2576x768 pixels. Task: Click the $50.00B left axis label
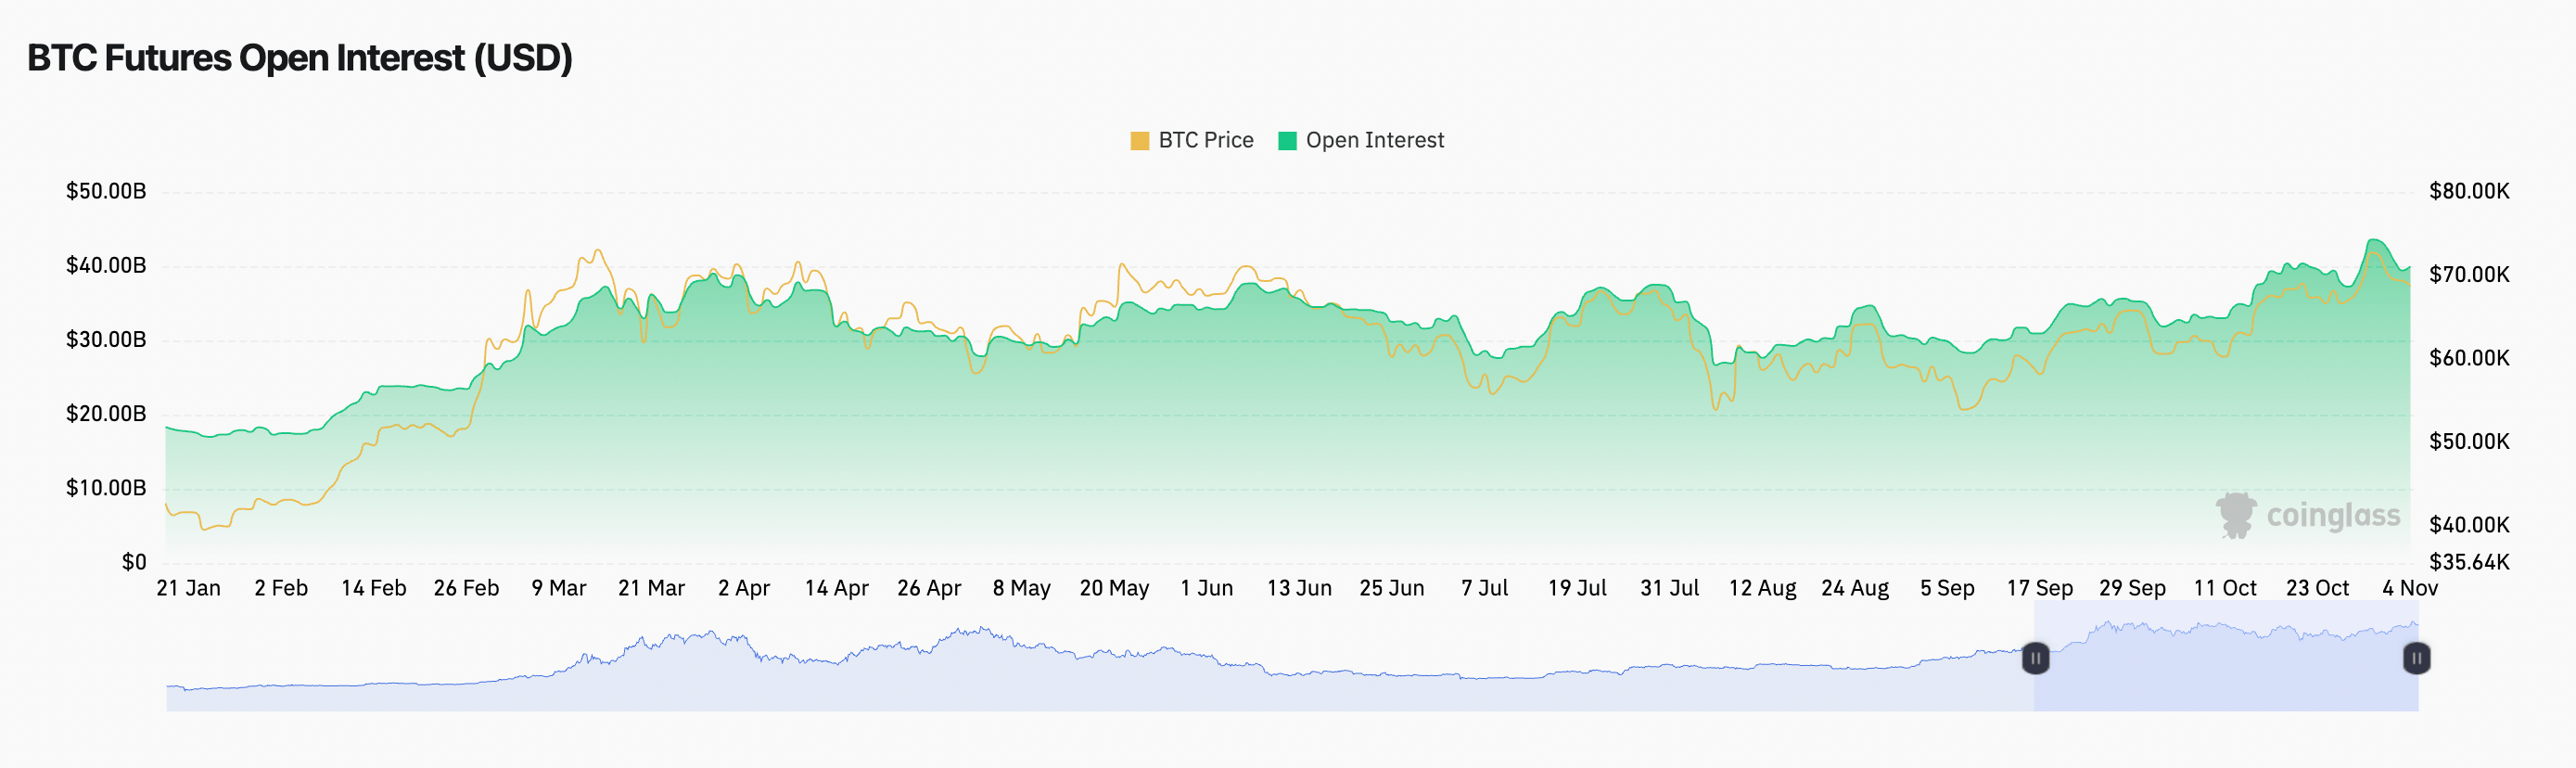coord(106,191)
